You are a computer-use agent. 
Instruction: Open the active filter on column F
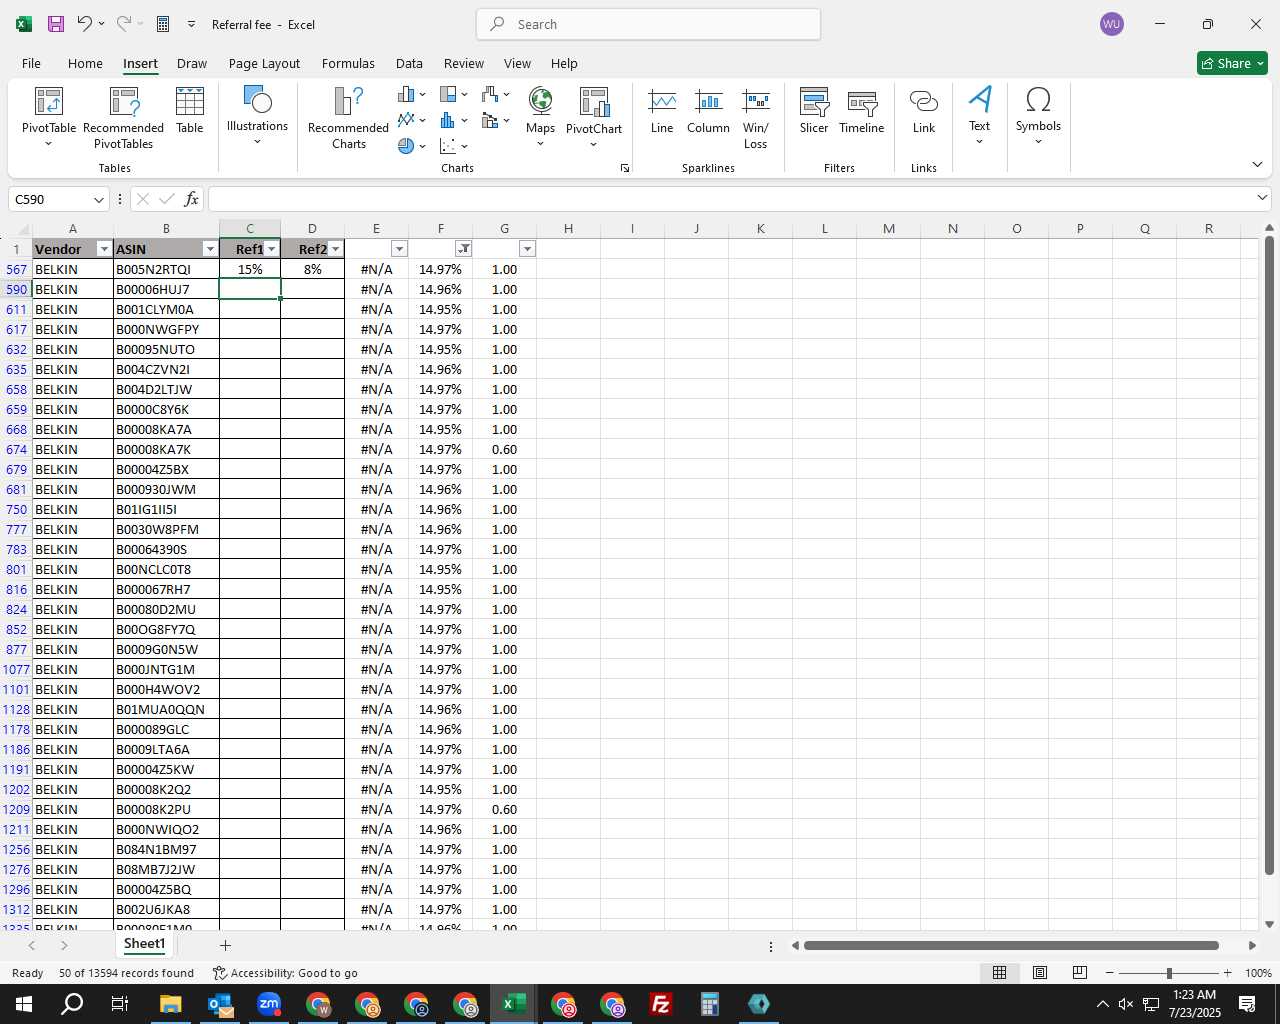(x=464, y=249)
